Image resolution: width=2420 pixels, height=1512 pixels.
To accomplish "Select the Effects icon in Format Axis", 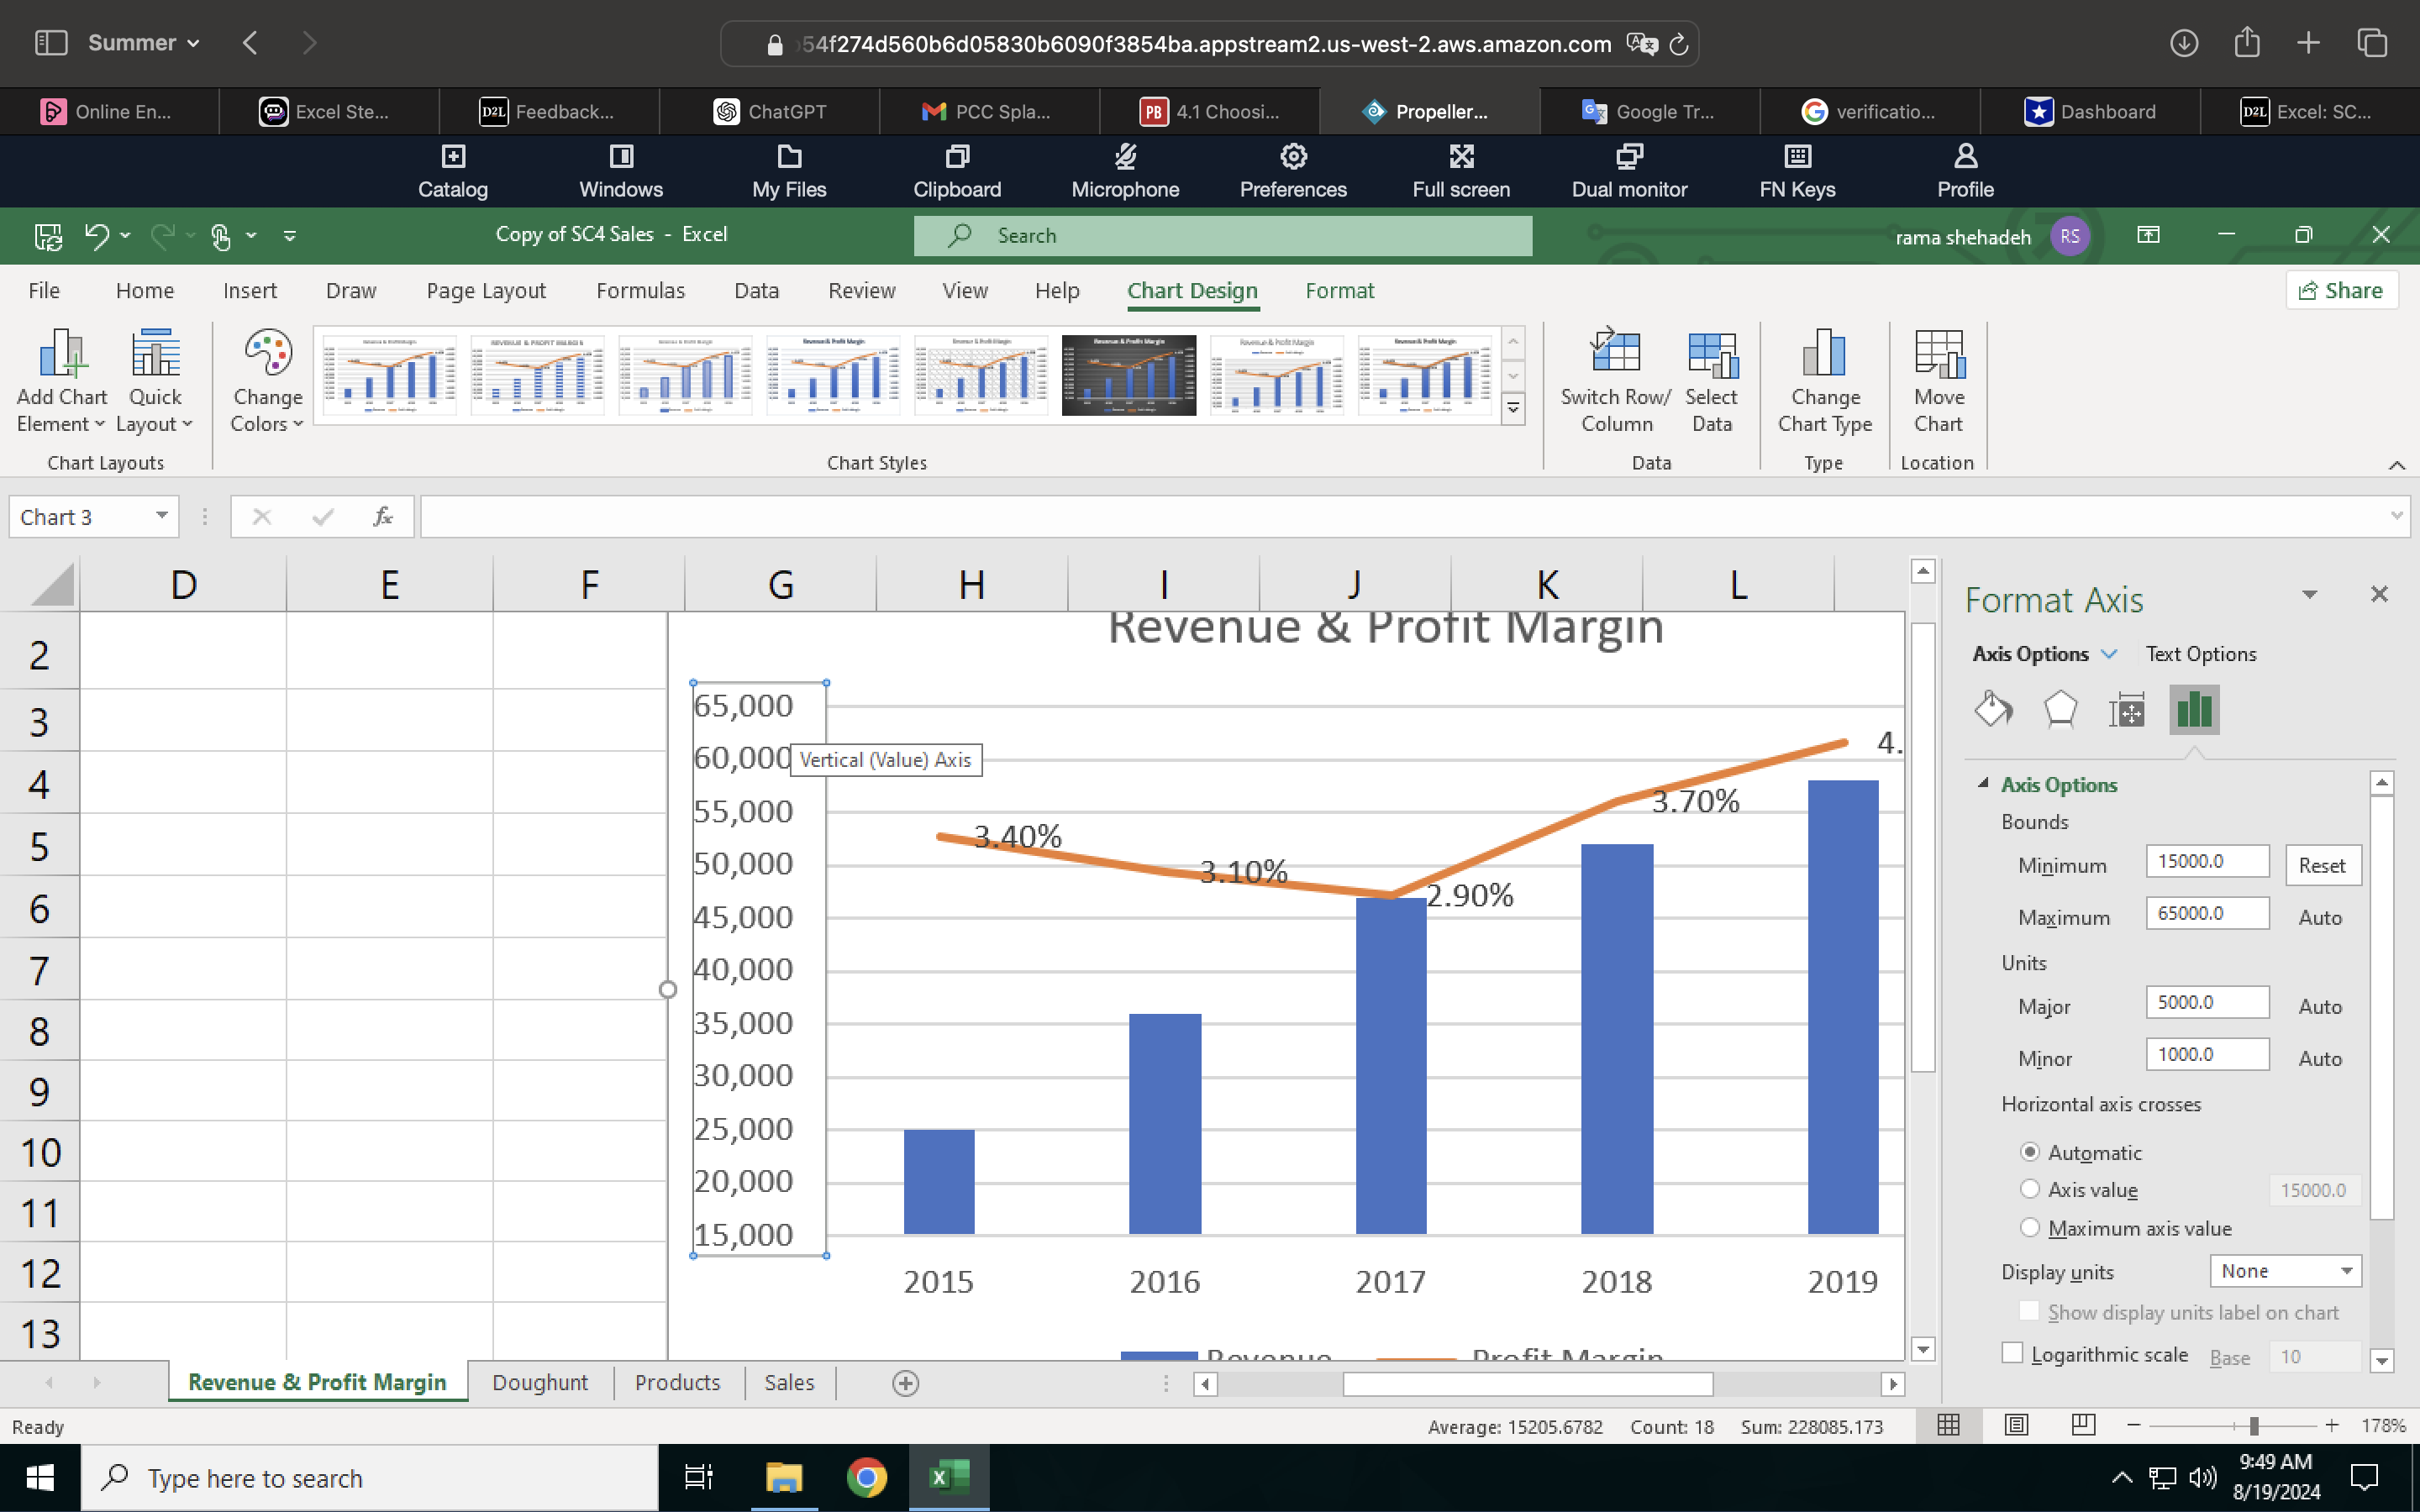I will point(2060,709).
